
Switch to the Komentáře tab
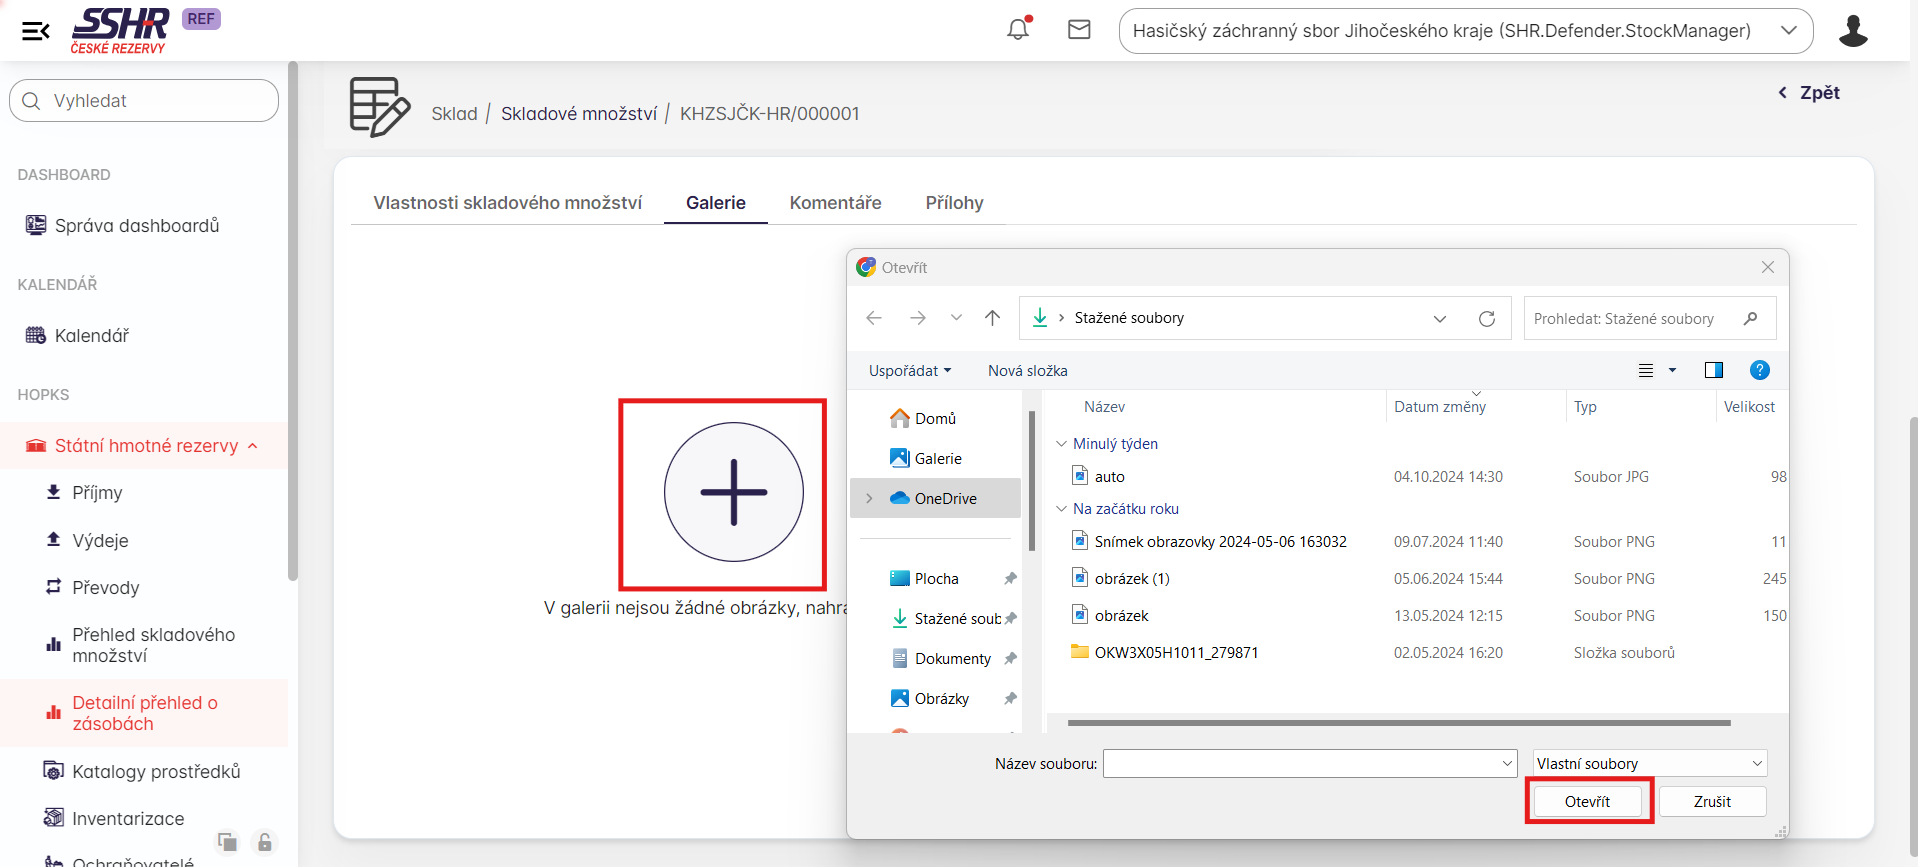(x=835, y=203)
